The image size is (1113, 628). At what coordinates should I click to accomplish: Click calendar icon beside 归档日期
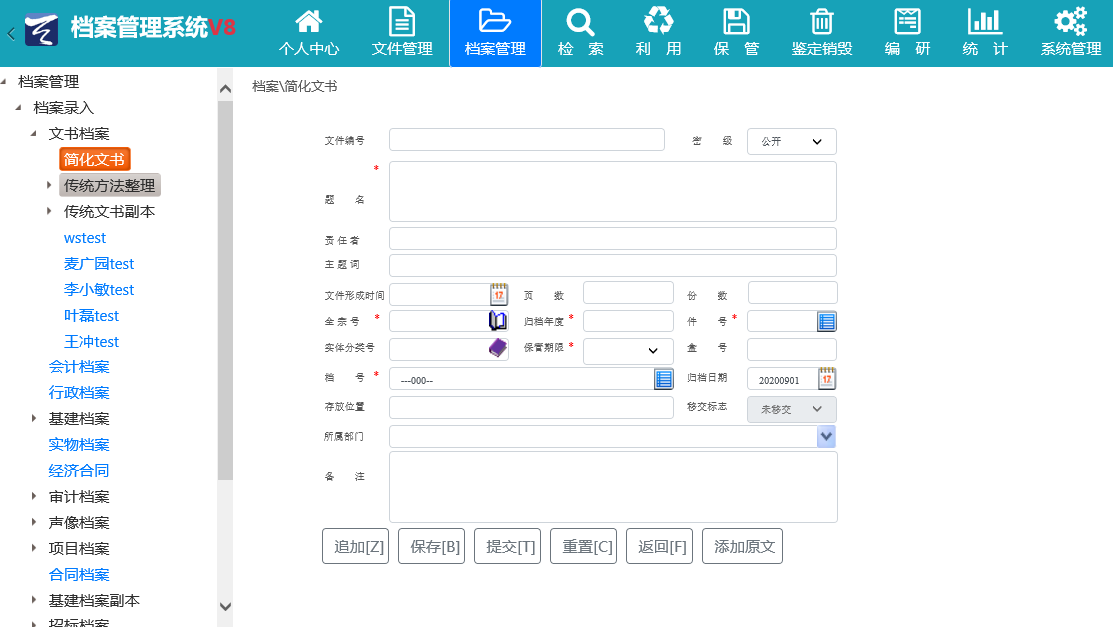point(827,379)
